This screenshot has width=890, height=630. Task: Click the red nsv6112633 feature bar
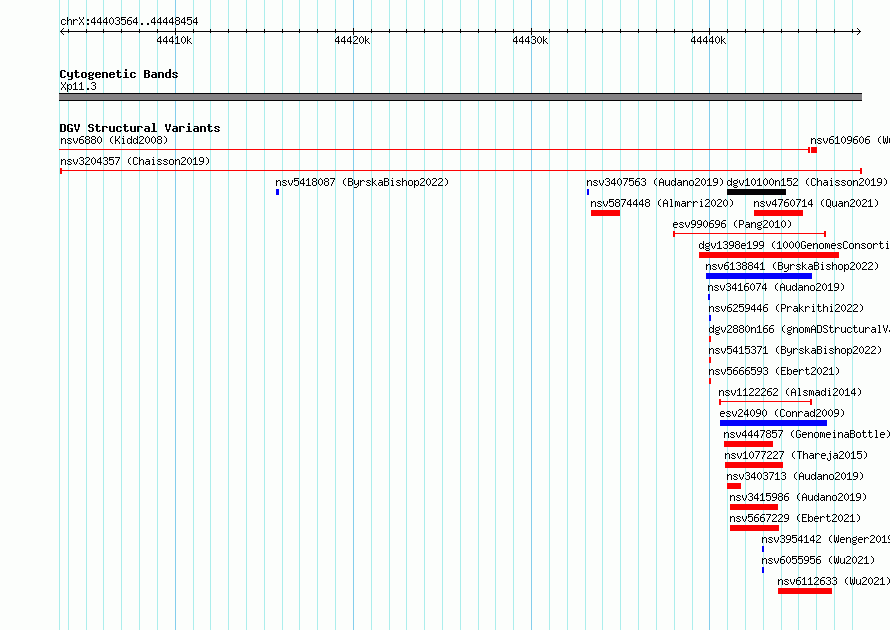[x=805, y=591]
